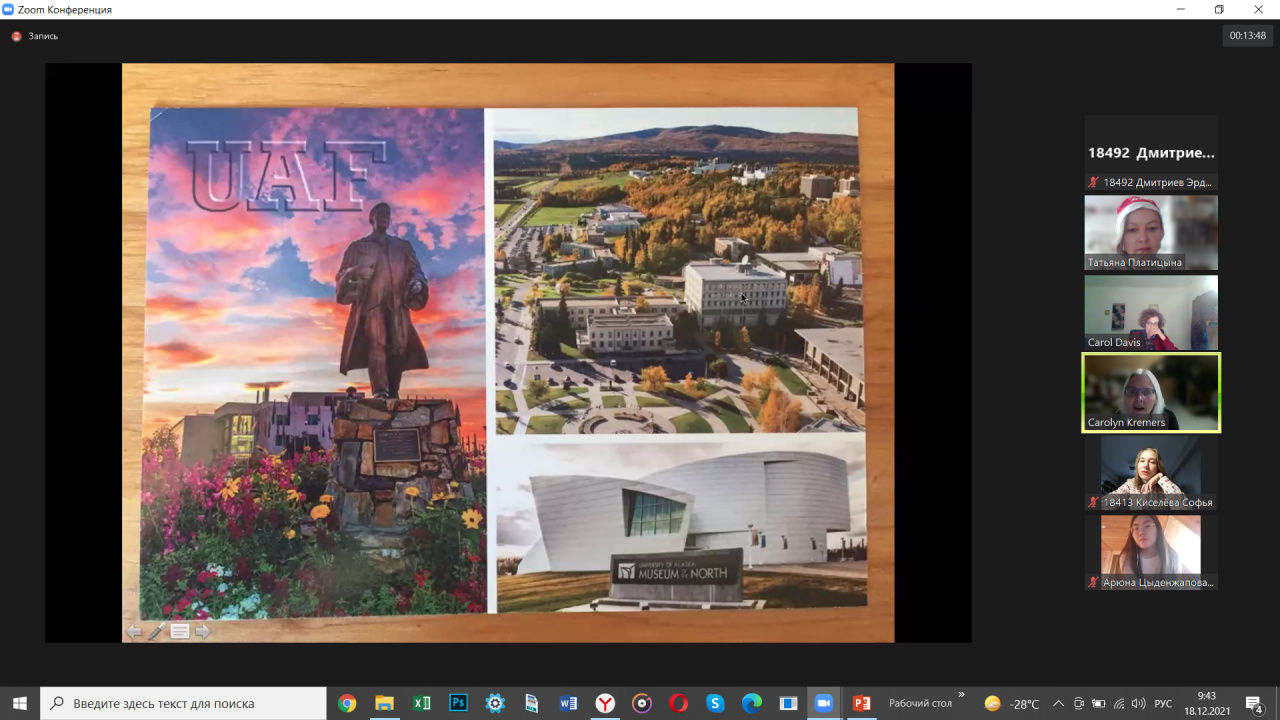The height and width of the screenshot is (720, 1280).
Task: Click the next slide arrow on the presentation
Action: [x=203, y=631]
